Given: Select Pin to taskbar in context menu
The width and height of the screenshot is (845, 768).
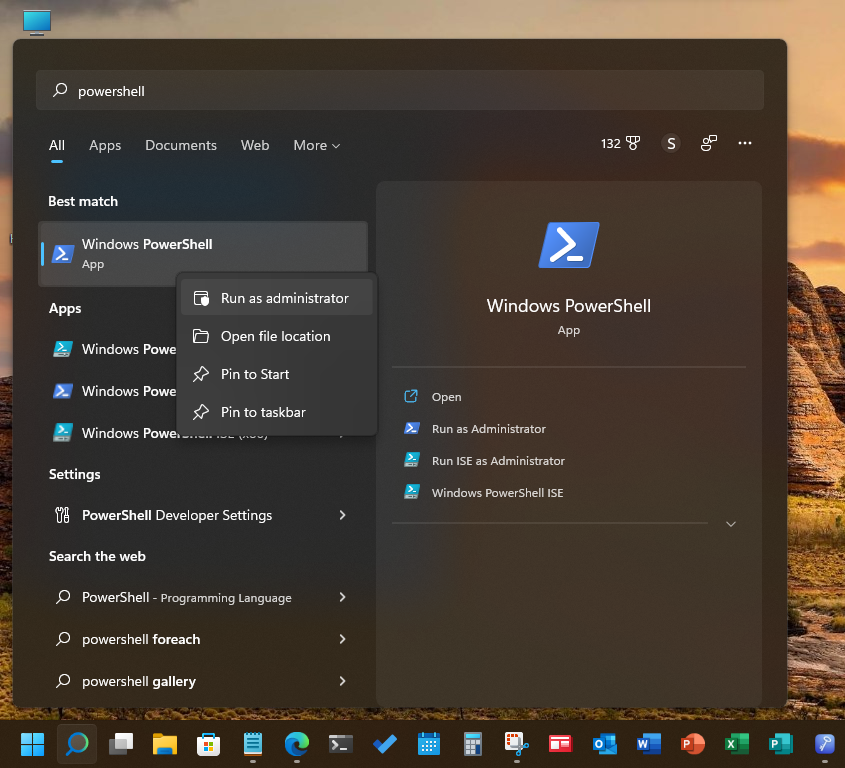Looking at the screenshot, I should click(277, 412).
